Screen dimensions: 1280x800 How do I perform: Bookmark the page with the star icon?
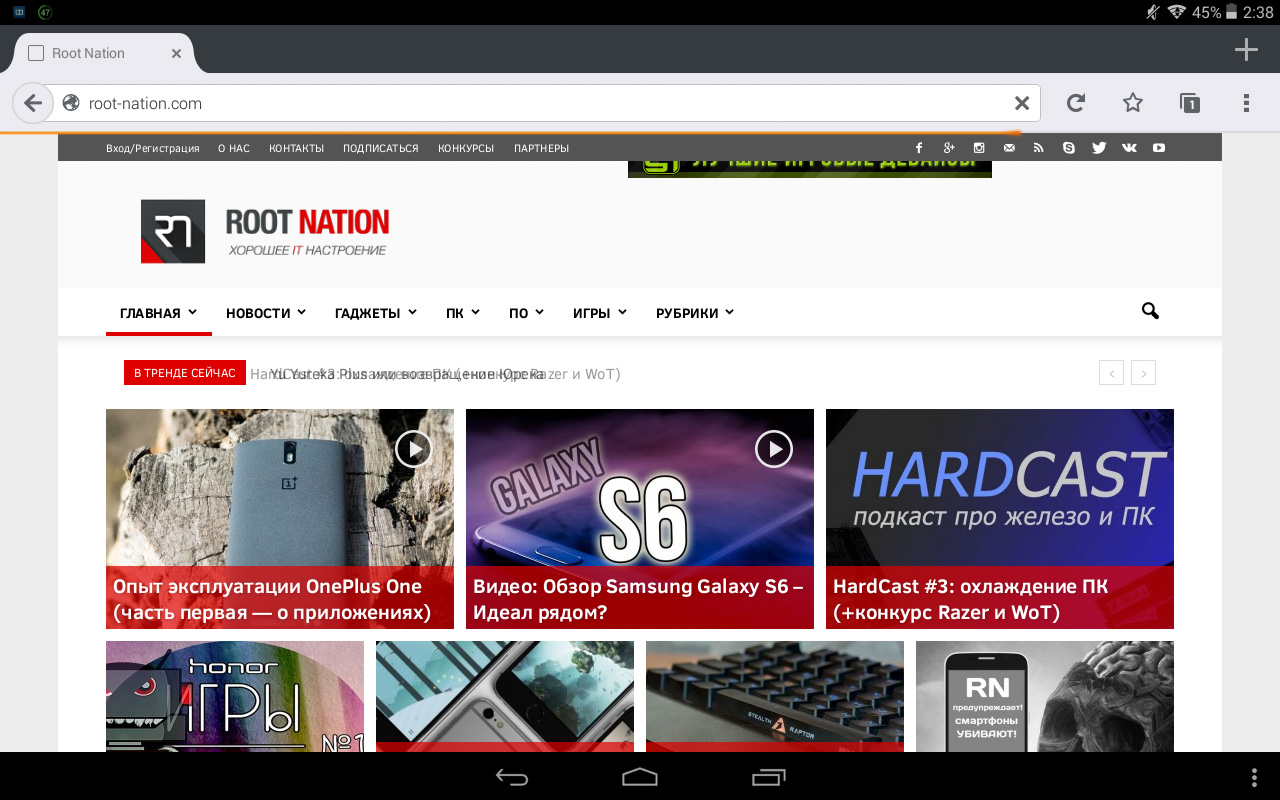[1132, 103]
